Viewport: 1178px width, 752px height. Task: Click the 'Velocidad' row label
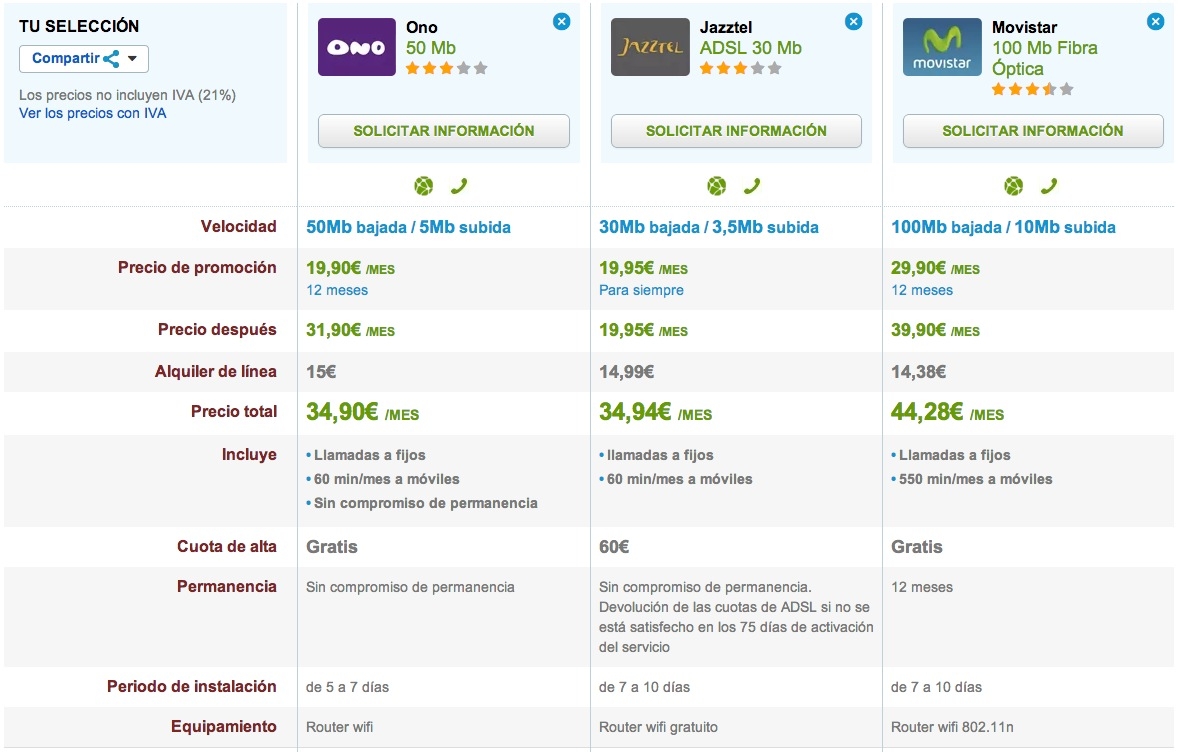[238, 227]
